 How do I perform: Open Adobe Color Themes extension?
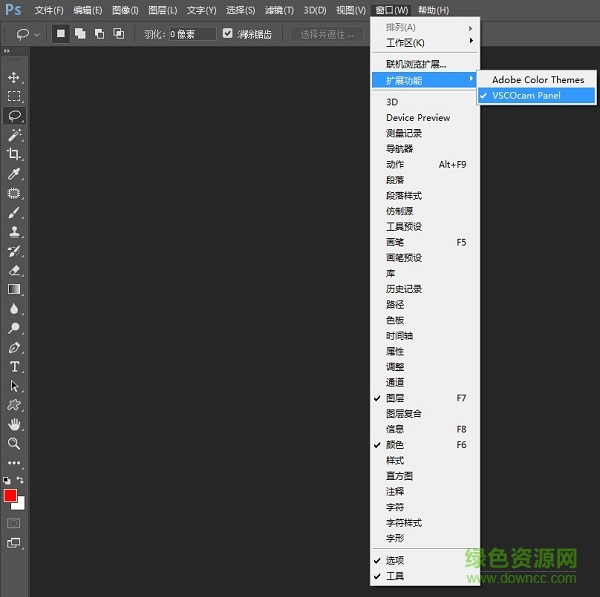538,80
